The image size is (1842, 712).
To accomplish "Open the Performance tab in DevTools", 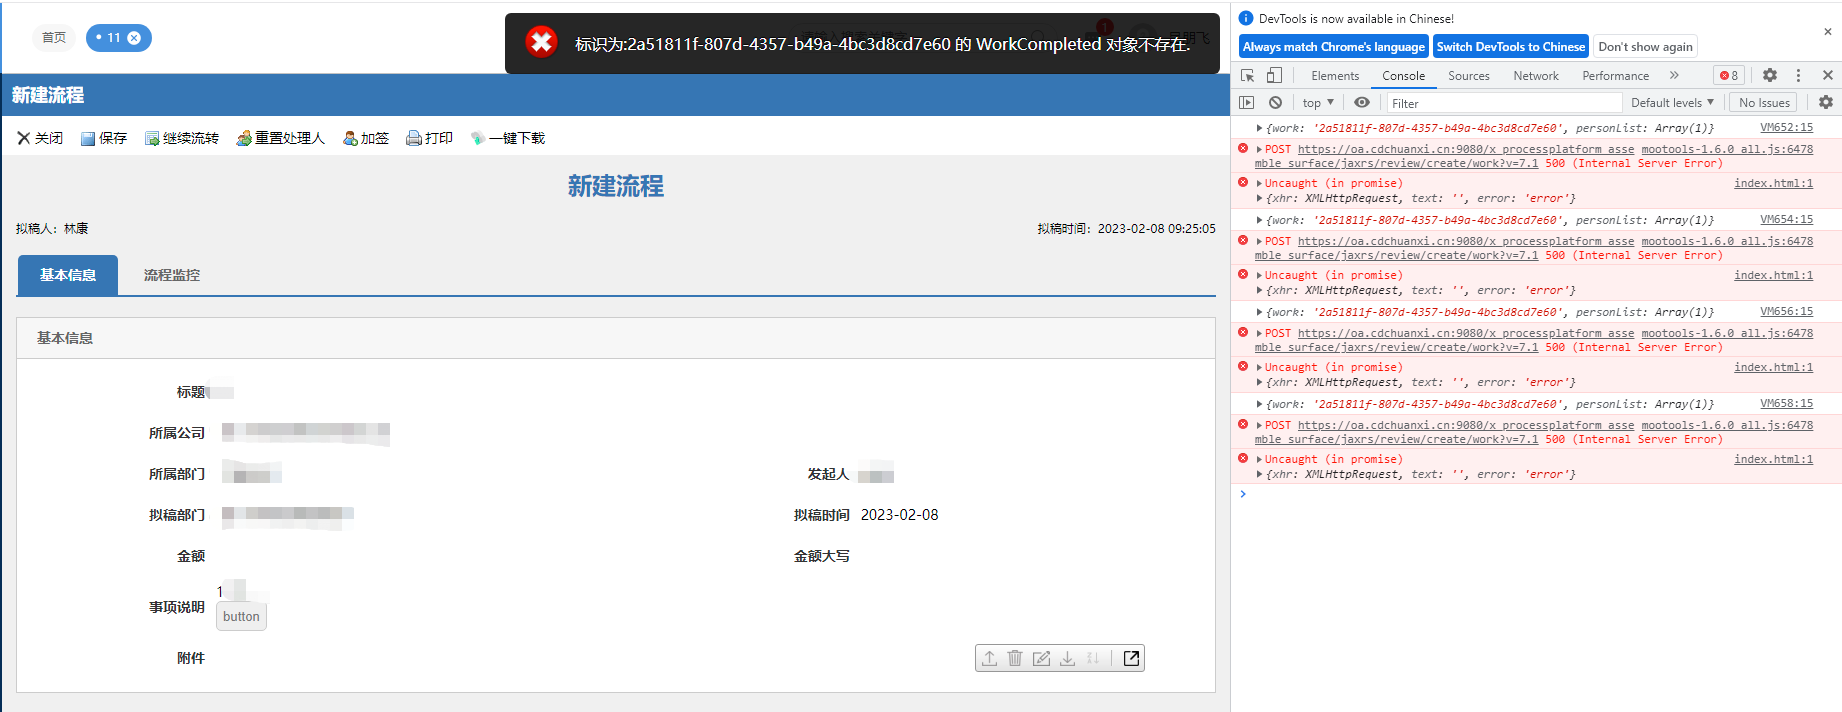I will click(1615, 76).
